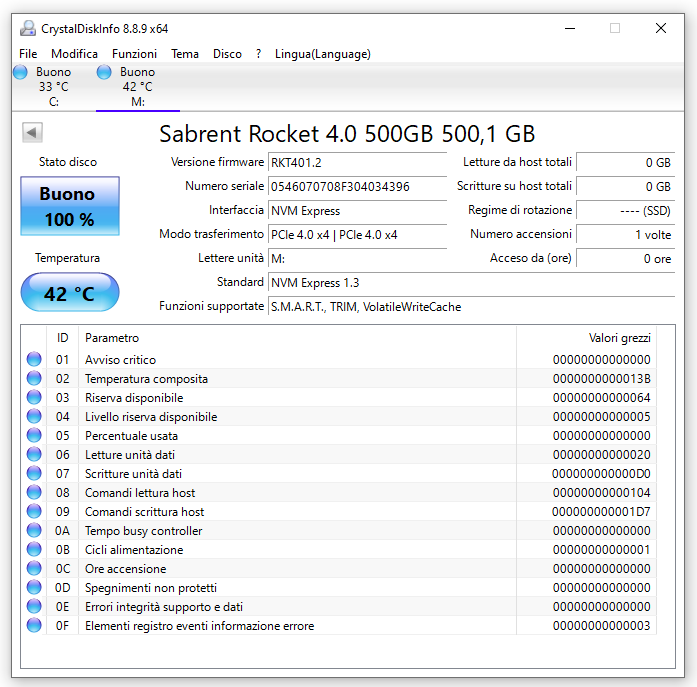Click raw value 000000000013B
The width and height of the screenshot is (697, 687).
[x=601, y=379]
